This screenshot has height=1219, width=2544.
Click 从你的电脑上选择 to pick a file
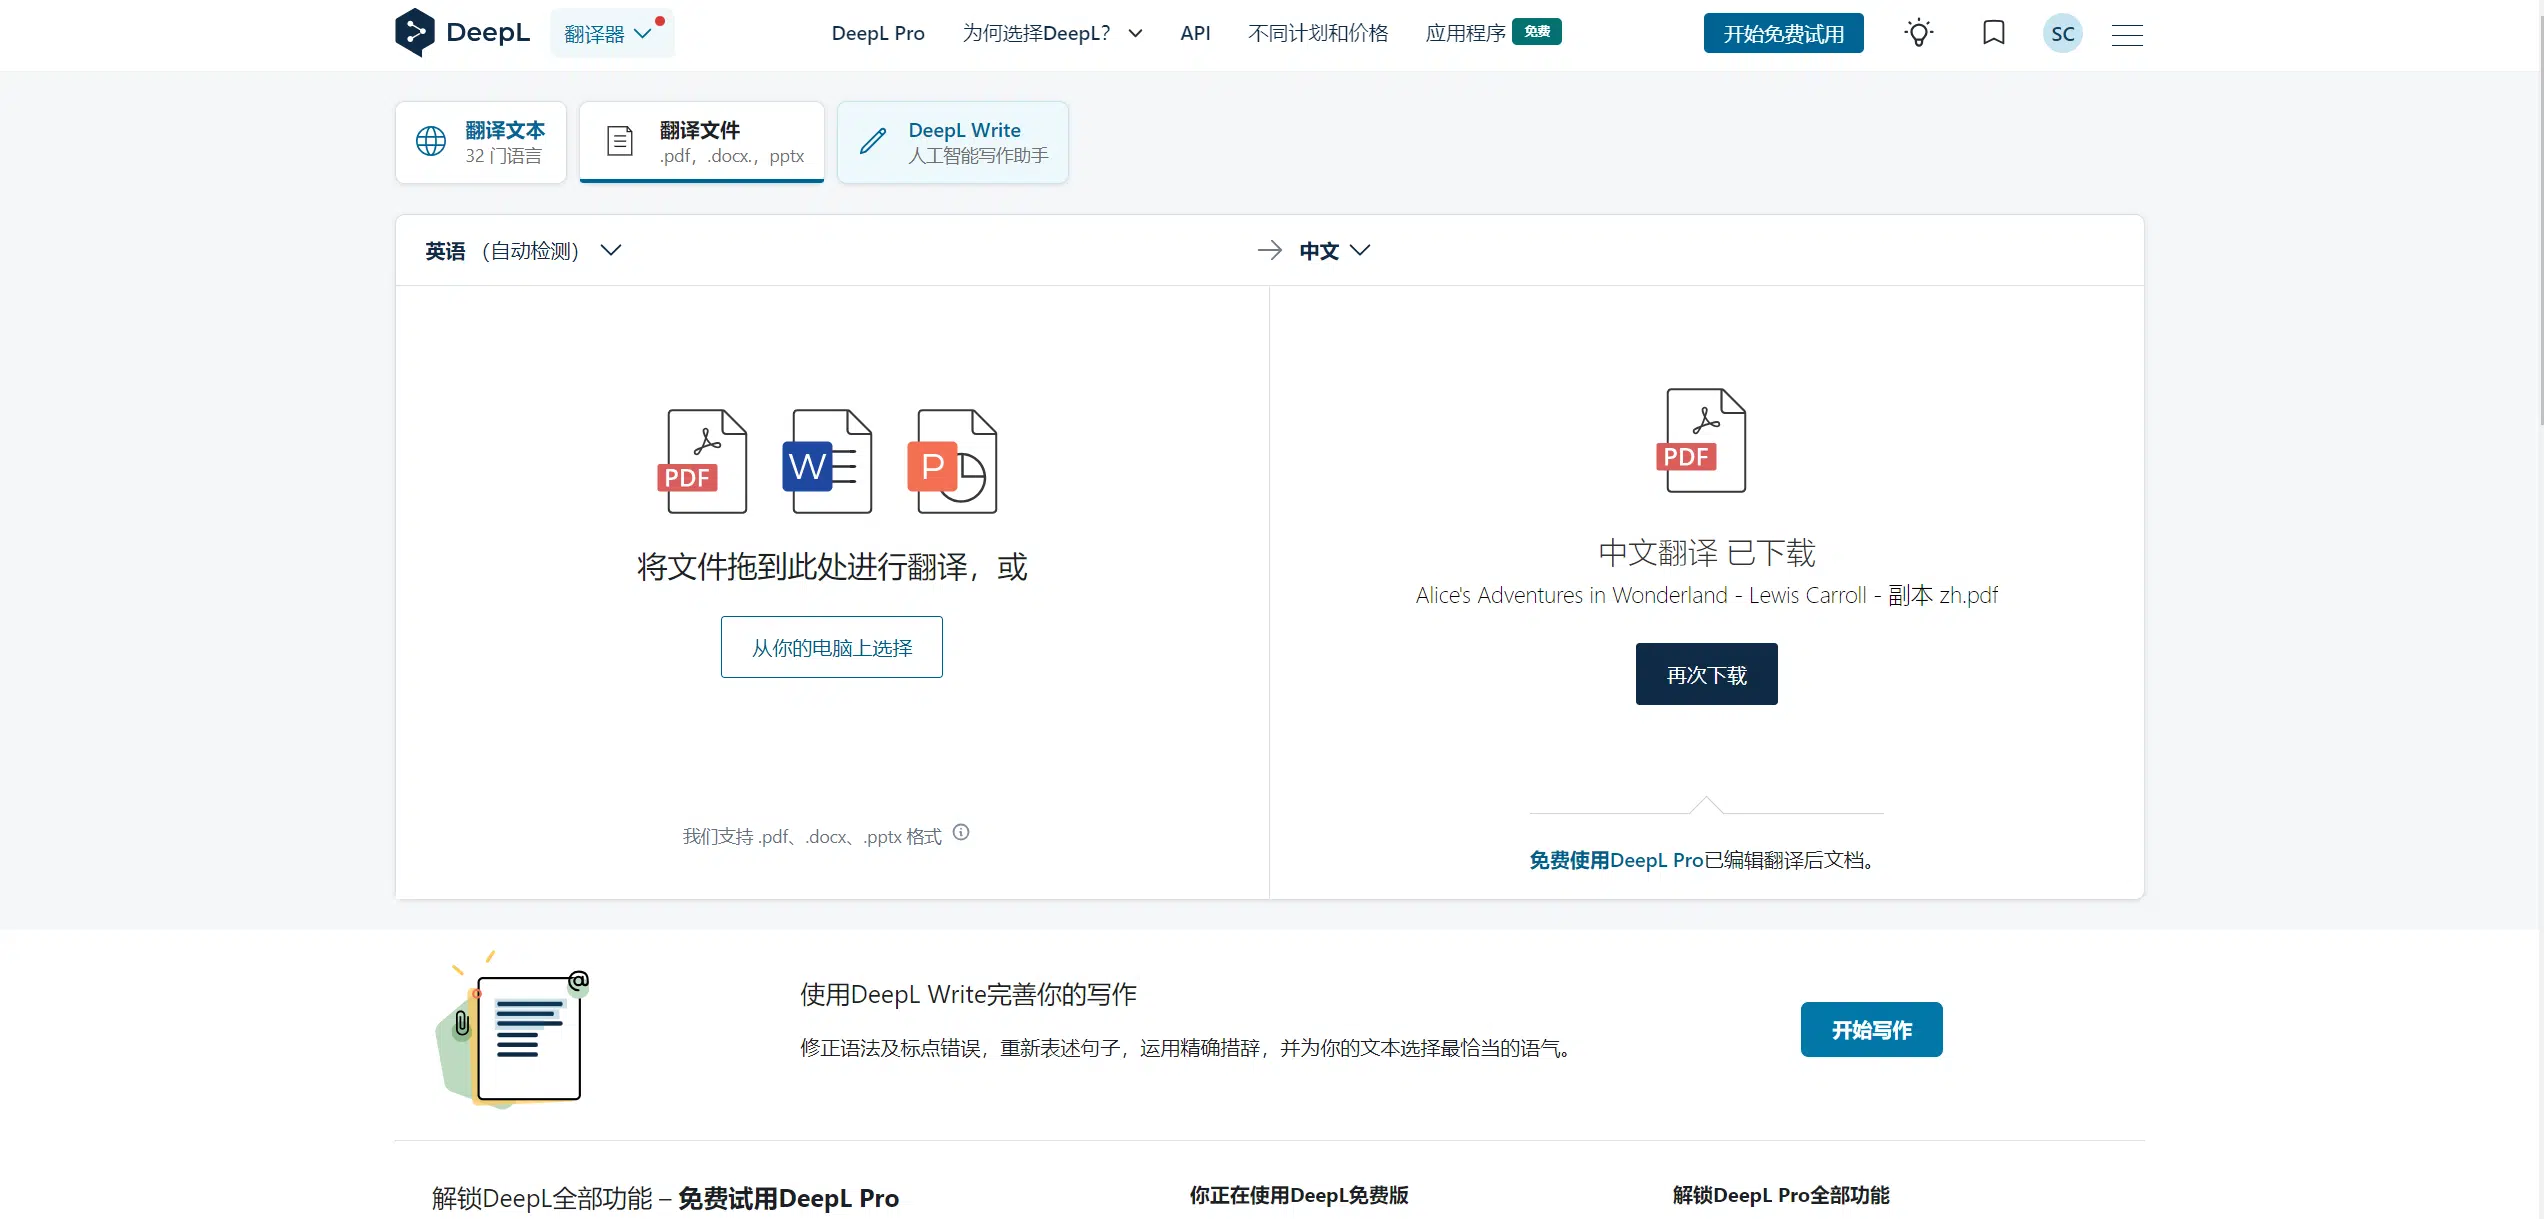(830, 647)
